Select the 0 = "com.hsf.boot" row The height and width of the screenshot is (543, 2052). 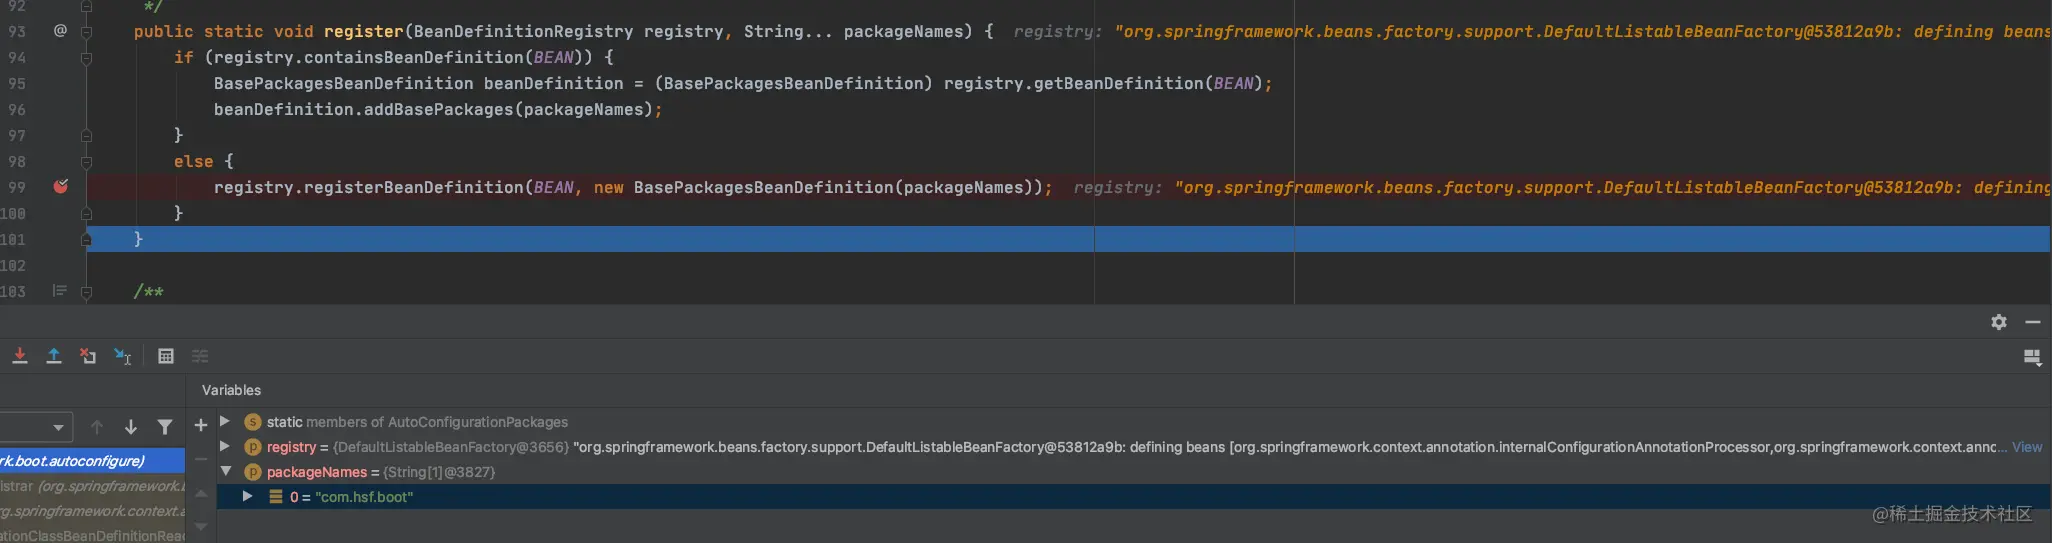pos(1134,497)
